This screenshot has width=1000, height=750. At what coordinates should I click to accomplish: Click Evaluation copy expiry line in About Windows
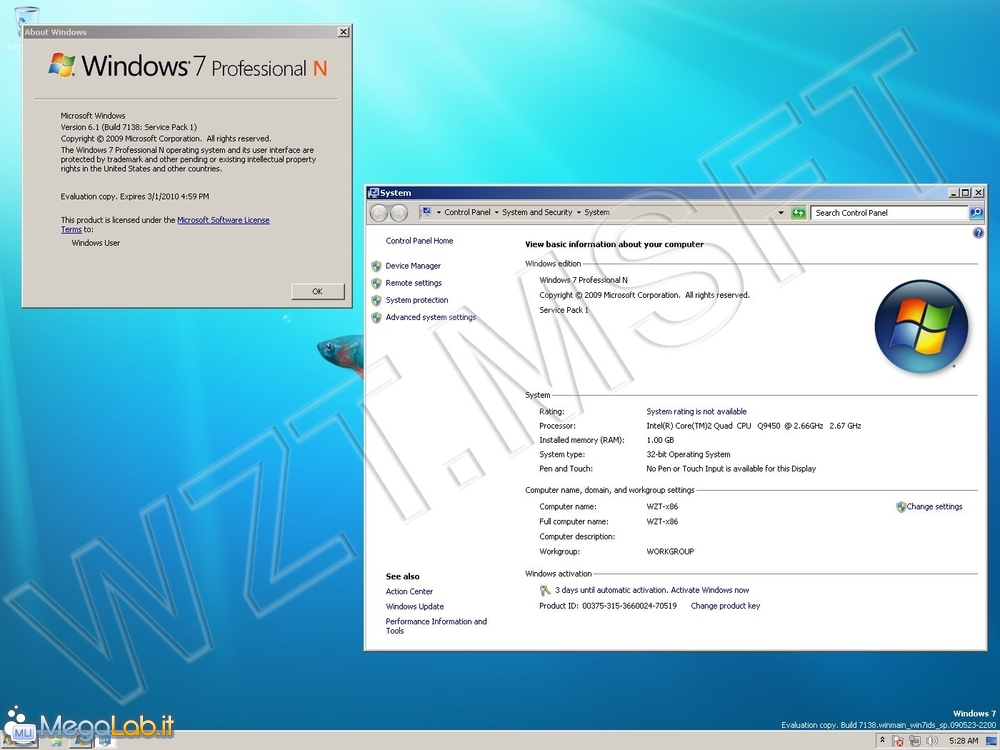pos(135,197)
